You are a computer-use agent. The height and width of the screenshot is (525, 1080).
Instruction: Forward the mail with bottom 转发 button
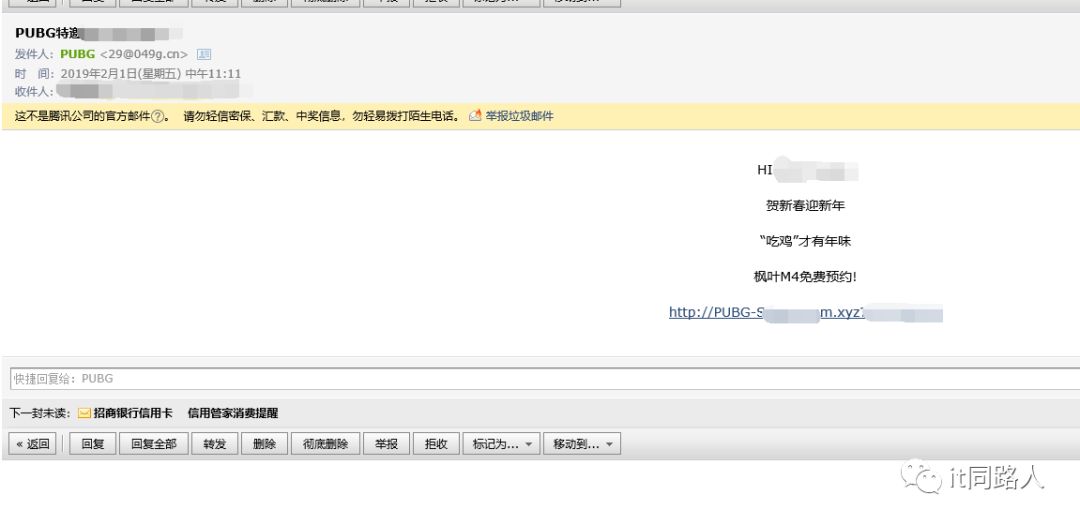tap(215, 444)
